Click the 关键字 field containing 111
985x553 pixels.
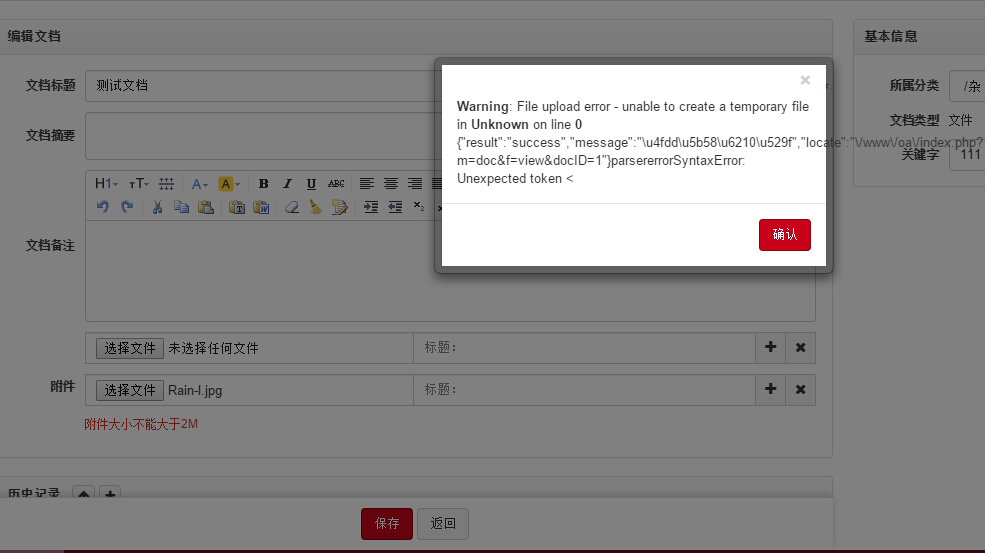click(967, 155)
